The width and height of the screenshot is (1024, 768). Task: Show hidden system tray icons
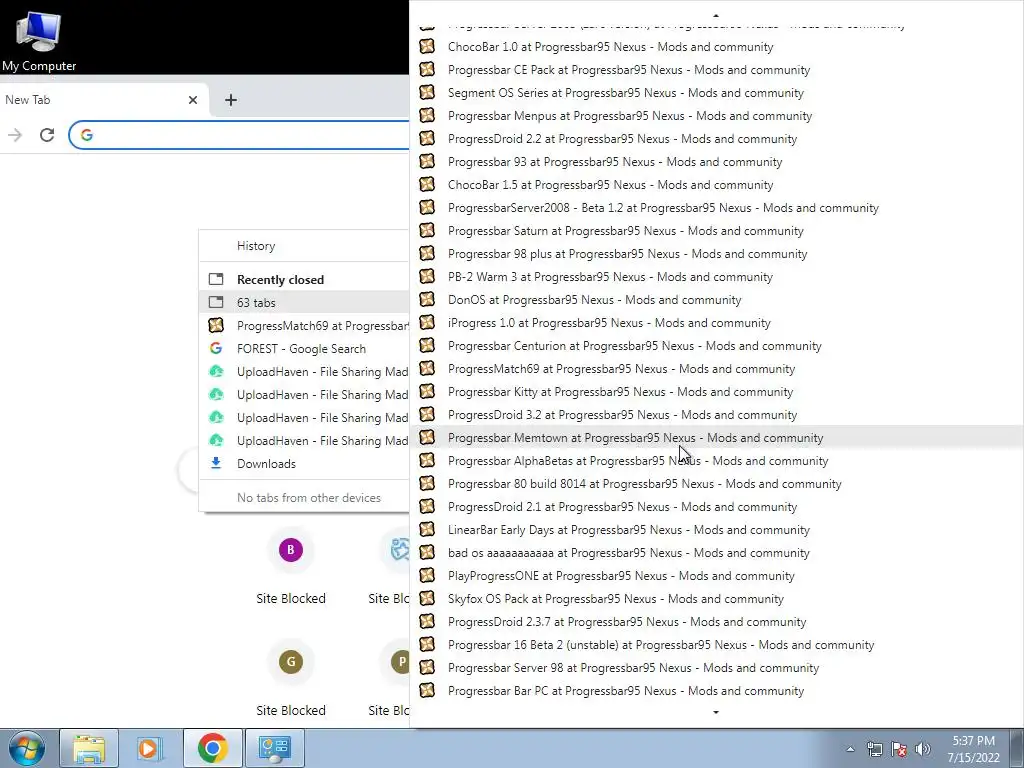pos(850,749)
